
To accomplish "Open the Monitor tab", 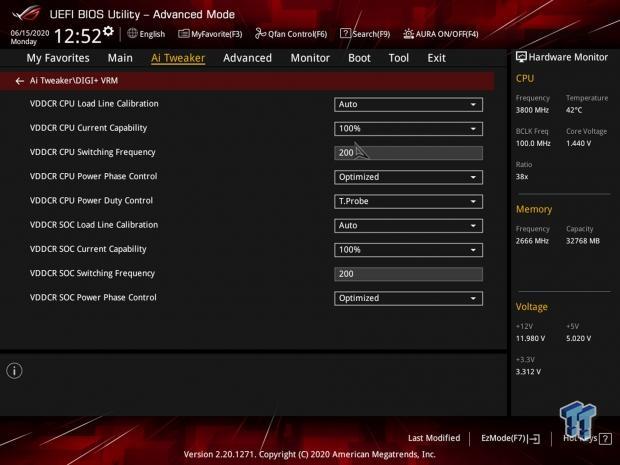I will (310, 58).
